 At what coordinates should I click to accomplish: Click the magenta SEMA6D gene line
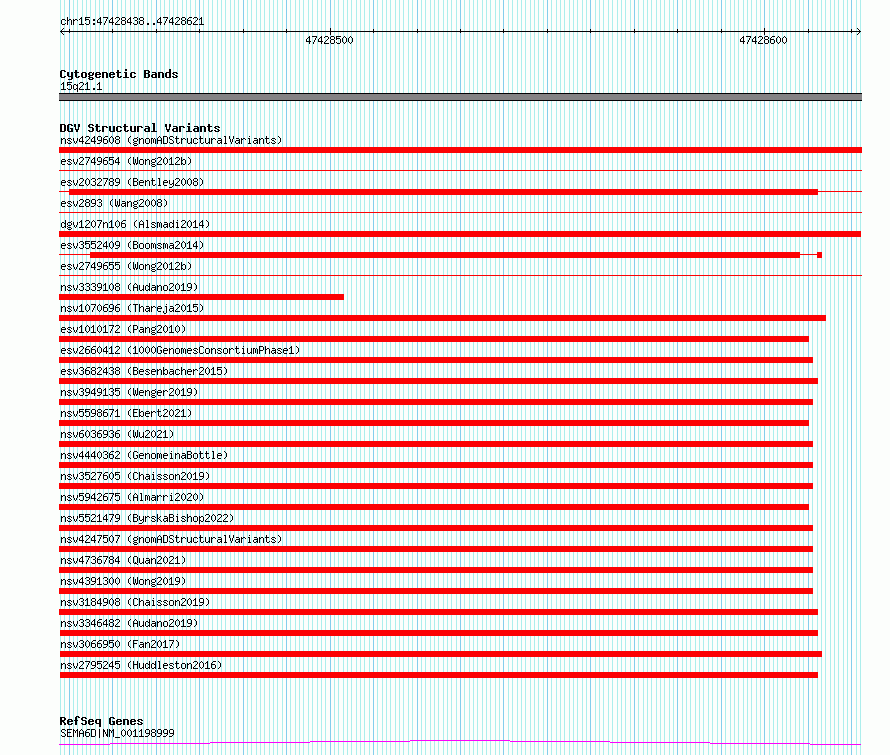tap(460, 742)
